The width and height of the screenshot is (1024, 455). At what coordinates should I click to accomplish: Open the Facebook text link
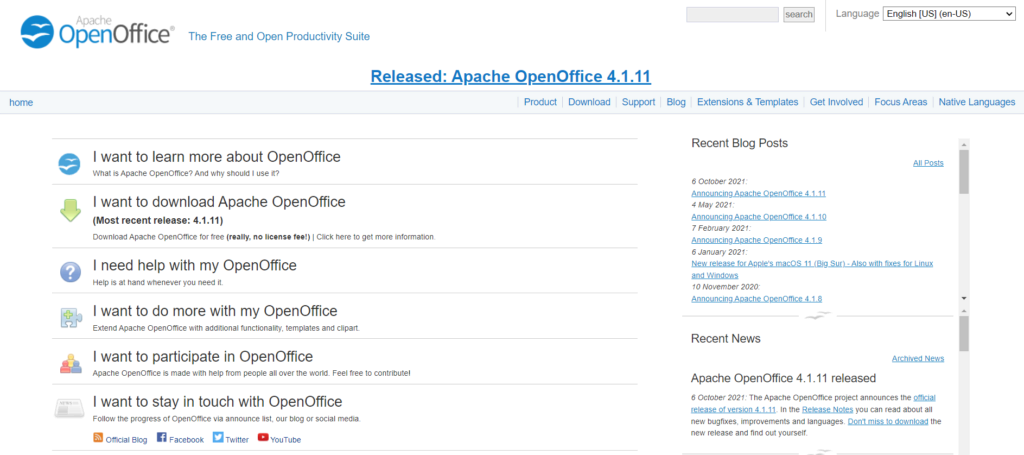(186, 440)
